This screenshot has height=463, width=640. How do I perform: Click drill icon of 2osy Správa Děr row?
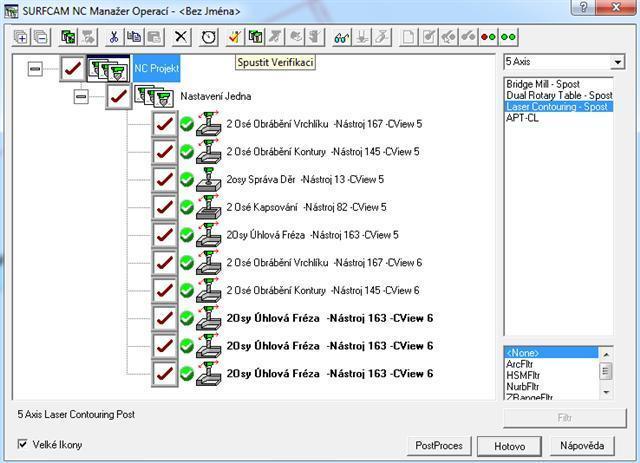(209, 179)
